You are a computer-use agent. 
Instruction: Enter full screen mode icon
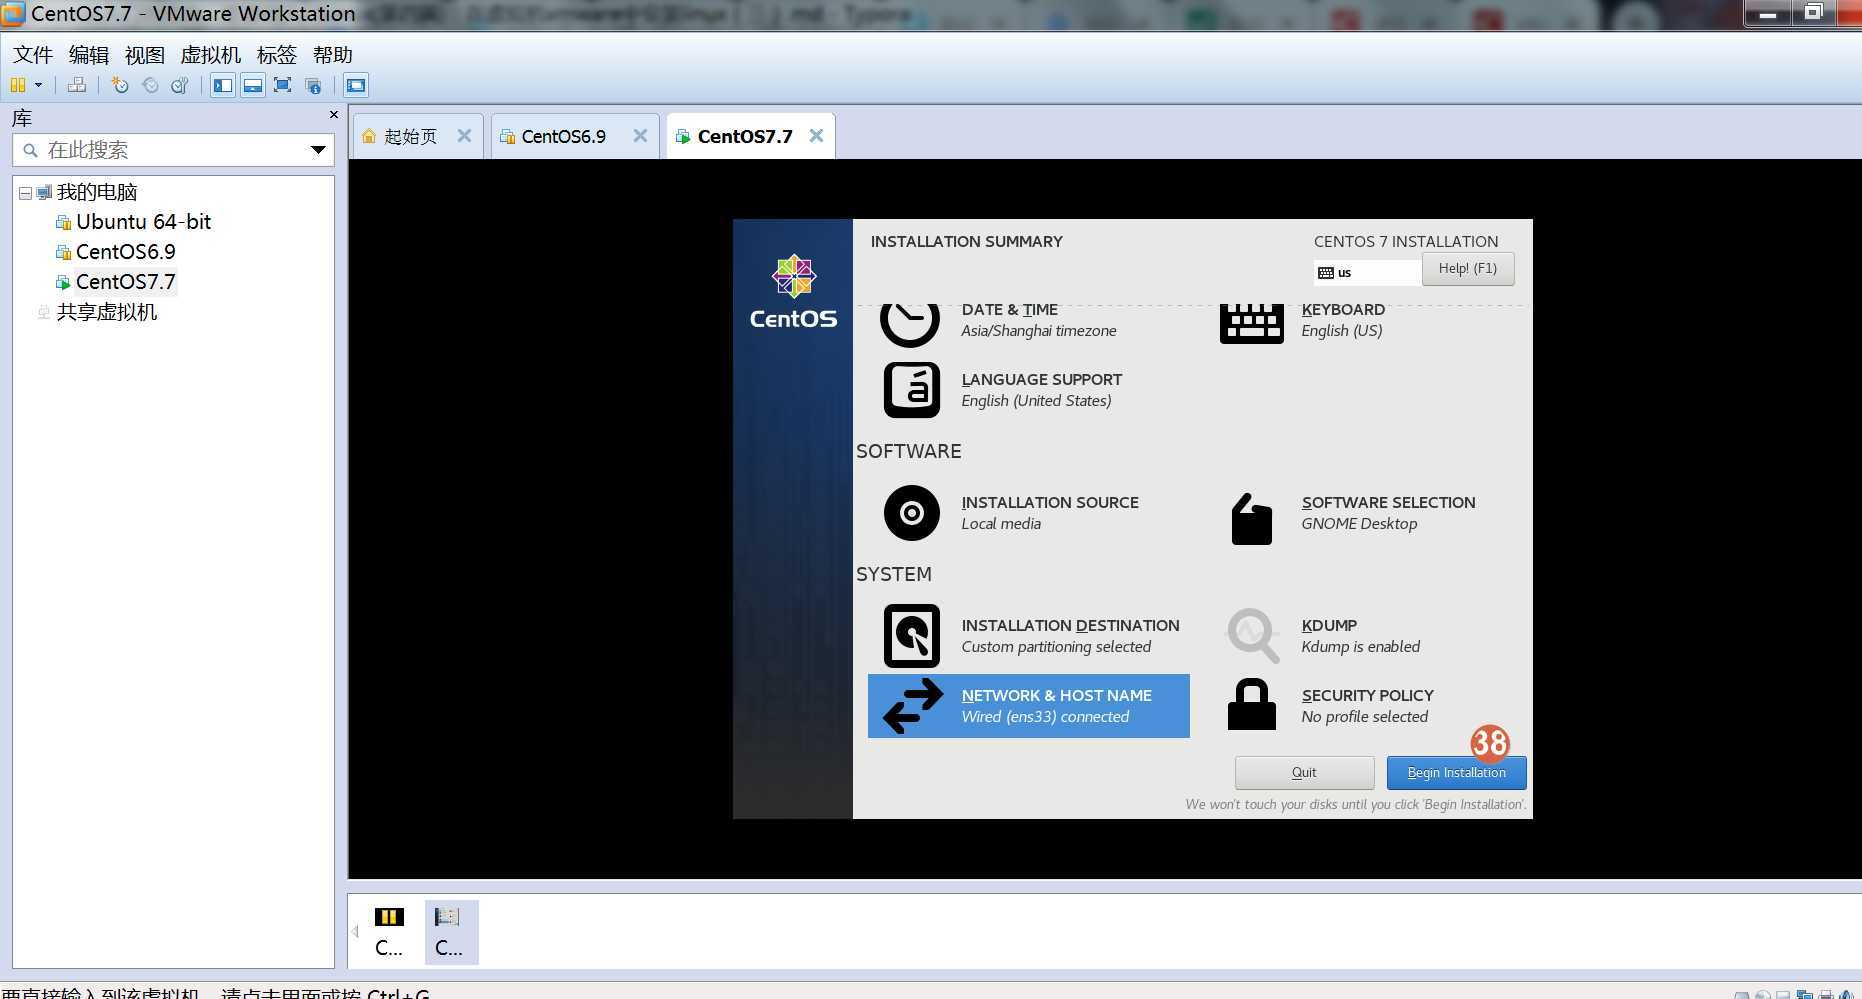[283, 85]
